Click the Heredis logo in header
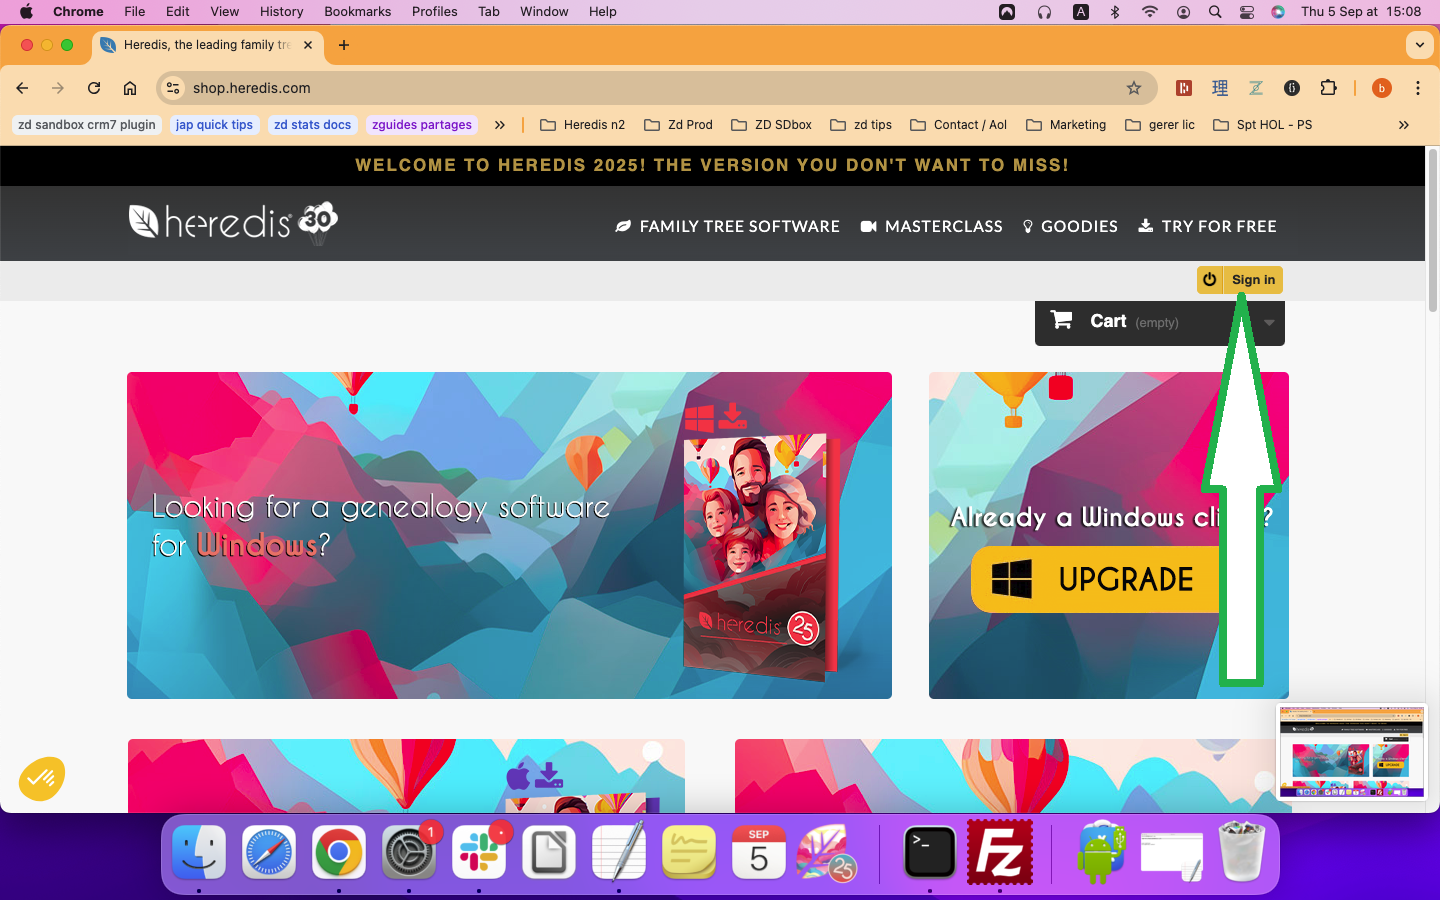 pyautogui.click(x=233, y=221)
